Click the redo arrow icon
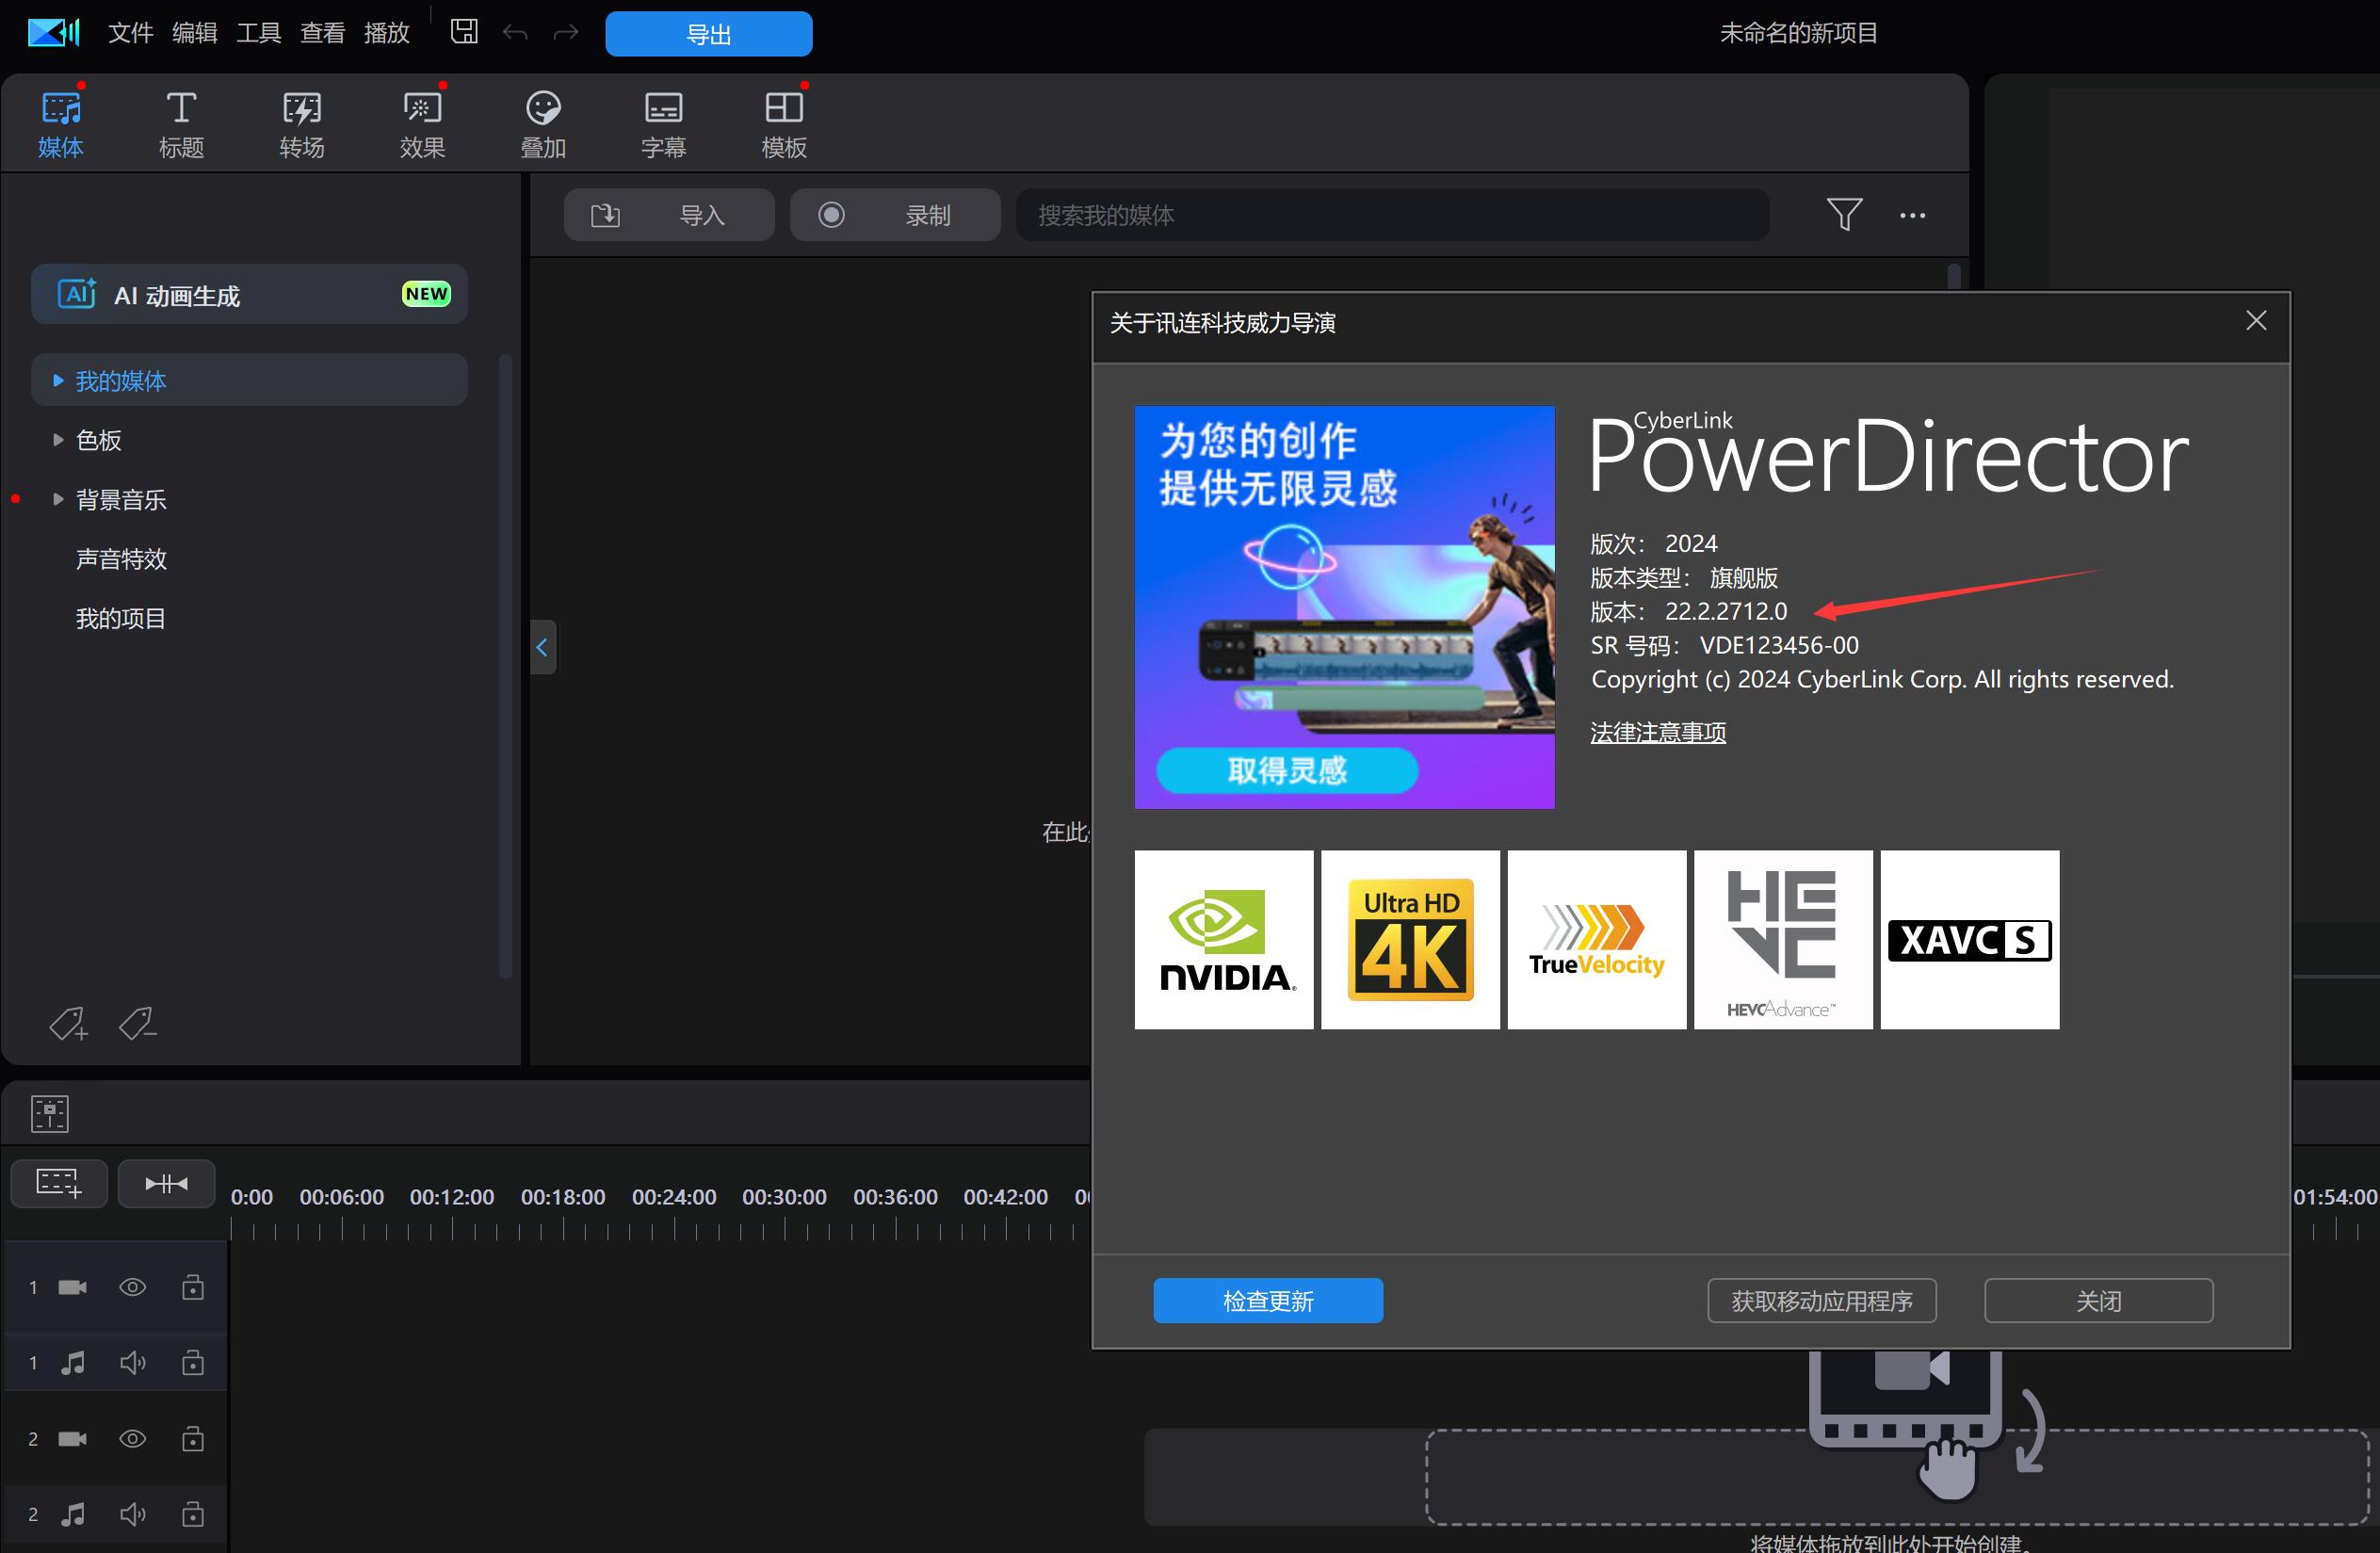Image resolution: width=2380 pixels, height=1553 pixels. [x=566, y=33]
